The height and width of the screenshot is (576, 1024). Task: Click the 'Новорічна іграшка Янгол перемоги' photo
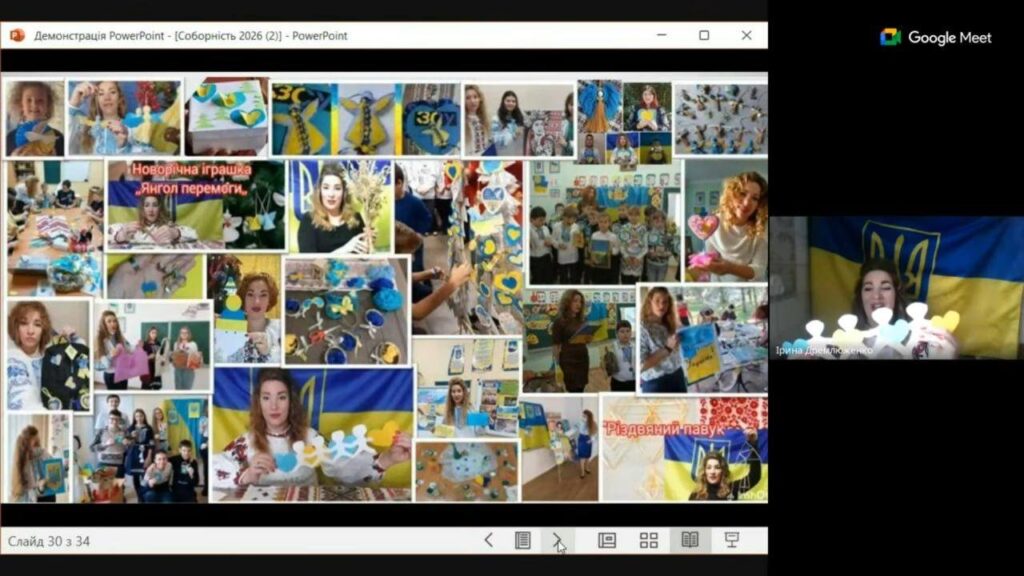[x=196, y=205]
